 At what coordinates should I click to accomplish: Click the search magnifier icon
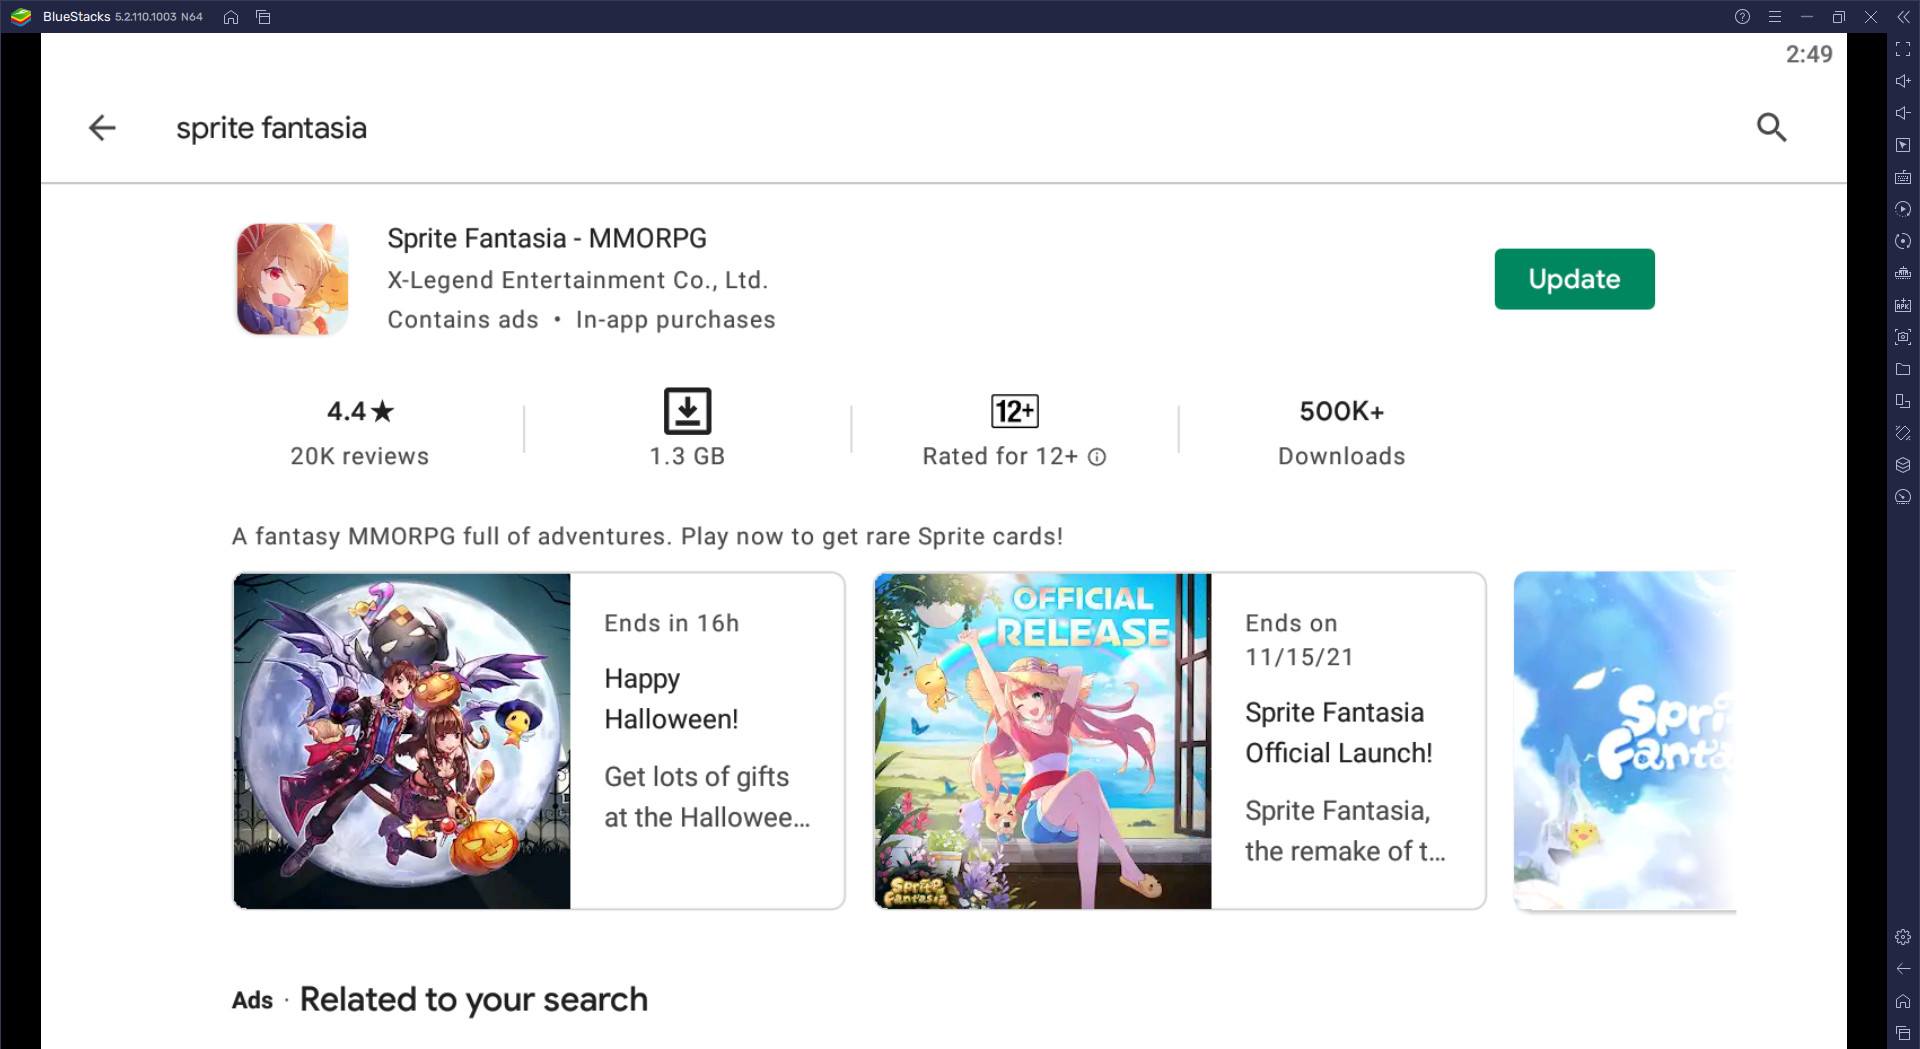click(1771, 128)
